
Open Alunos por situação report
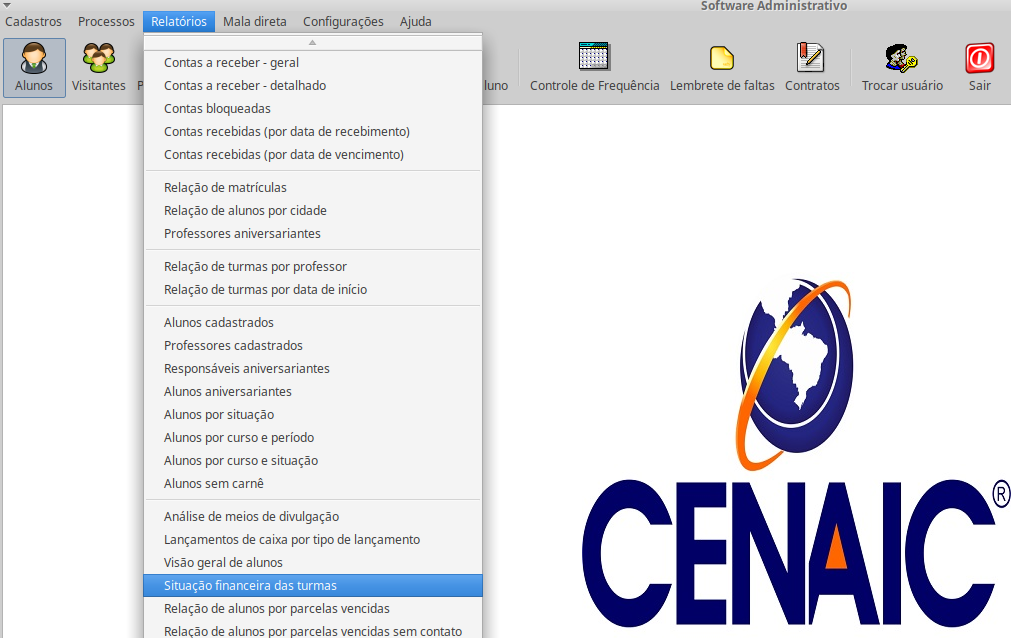pyautogui.click(x=313, y=415)
